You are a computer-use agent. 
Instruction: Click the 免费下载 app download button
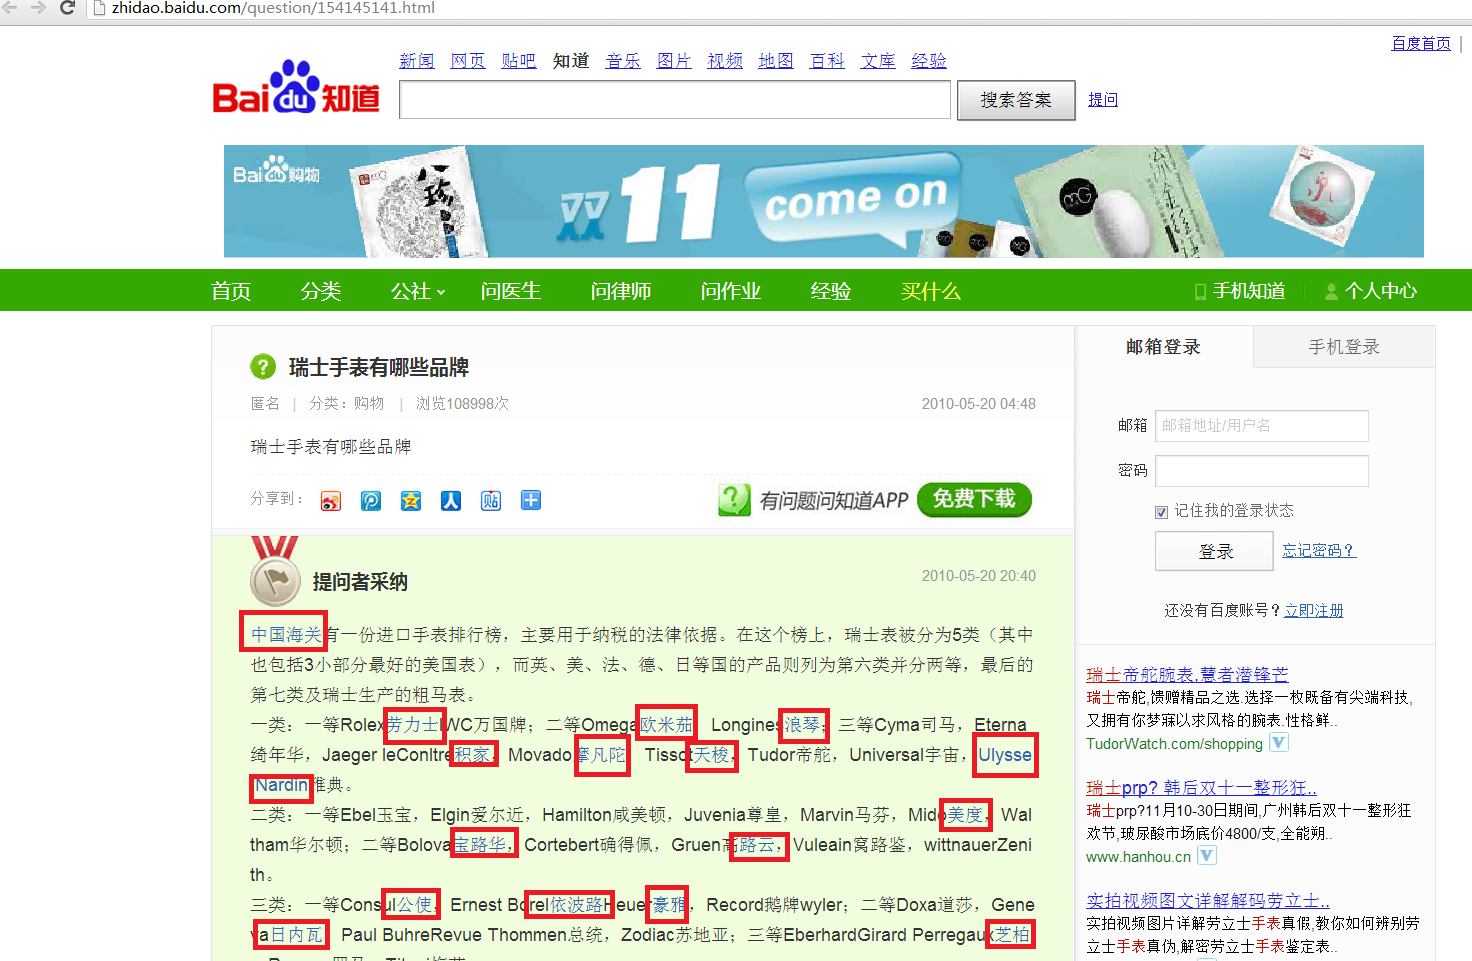[x=973, y=499]
